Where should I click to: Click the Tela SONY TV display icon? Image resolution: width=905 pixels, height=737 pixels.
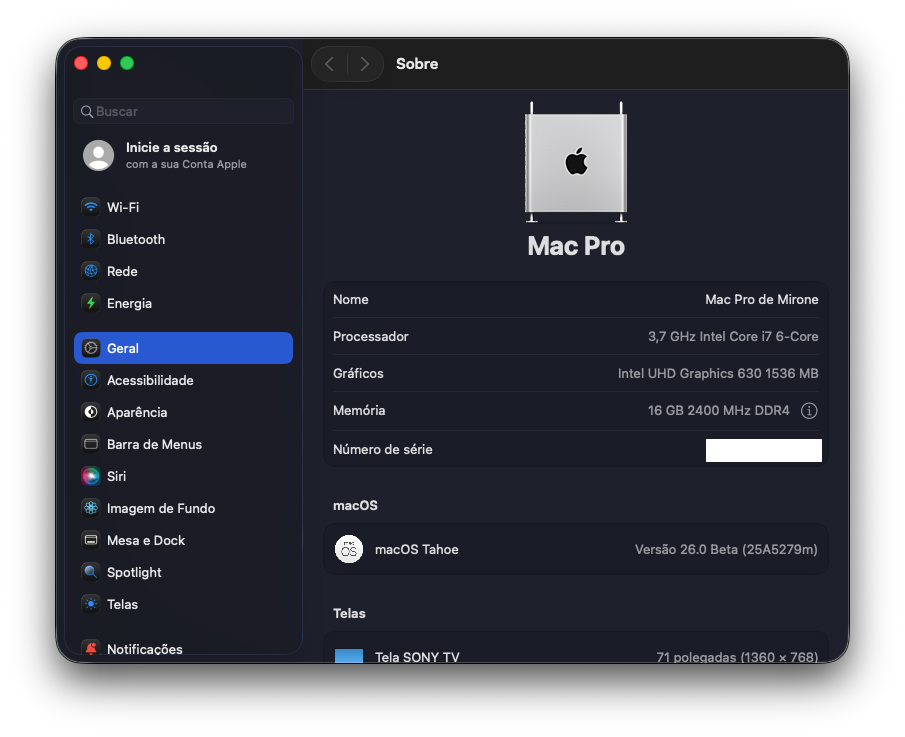[x=349, y=656]
